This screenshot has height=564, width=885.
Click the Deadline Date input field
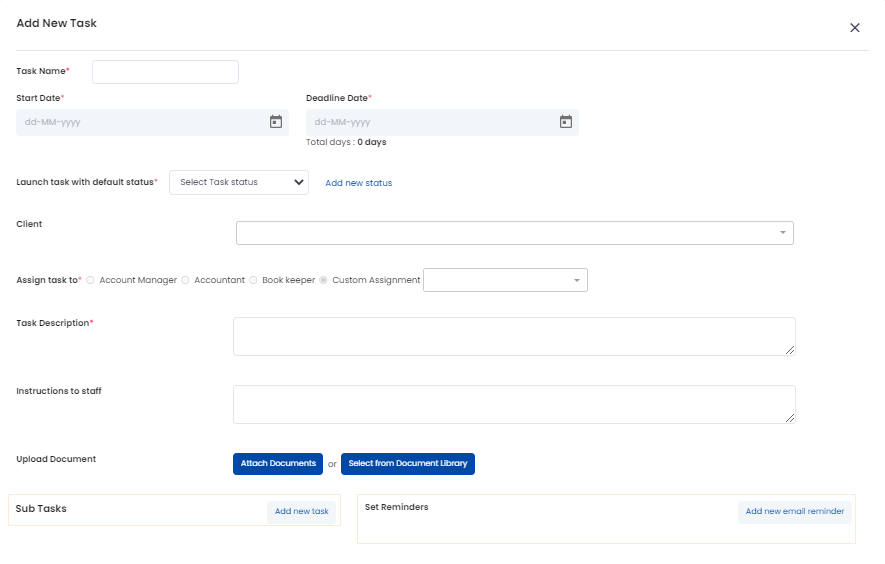pyautogui.click(x=442, y=122)
